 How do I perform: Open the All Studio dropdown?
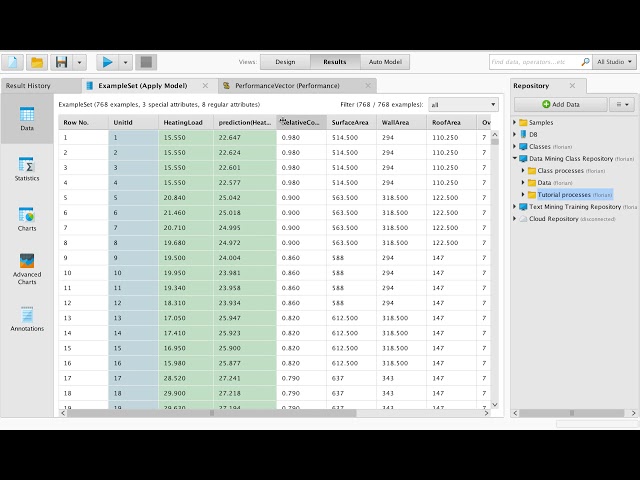(614, 62)
